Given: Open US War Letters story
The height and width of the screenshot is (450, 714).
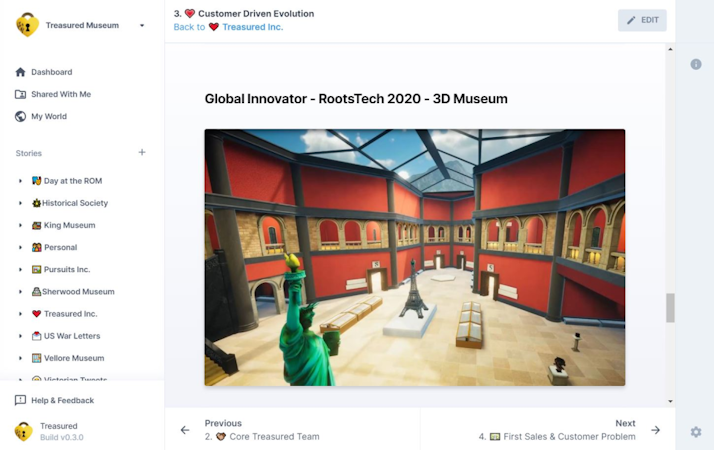Looking at the screenshot, I should (x=72, y=336).
